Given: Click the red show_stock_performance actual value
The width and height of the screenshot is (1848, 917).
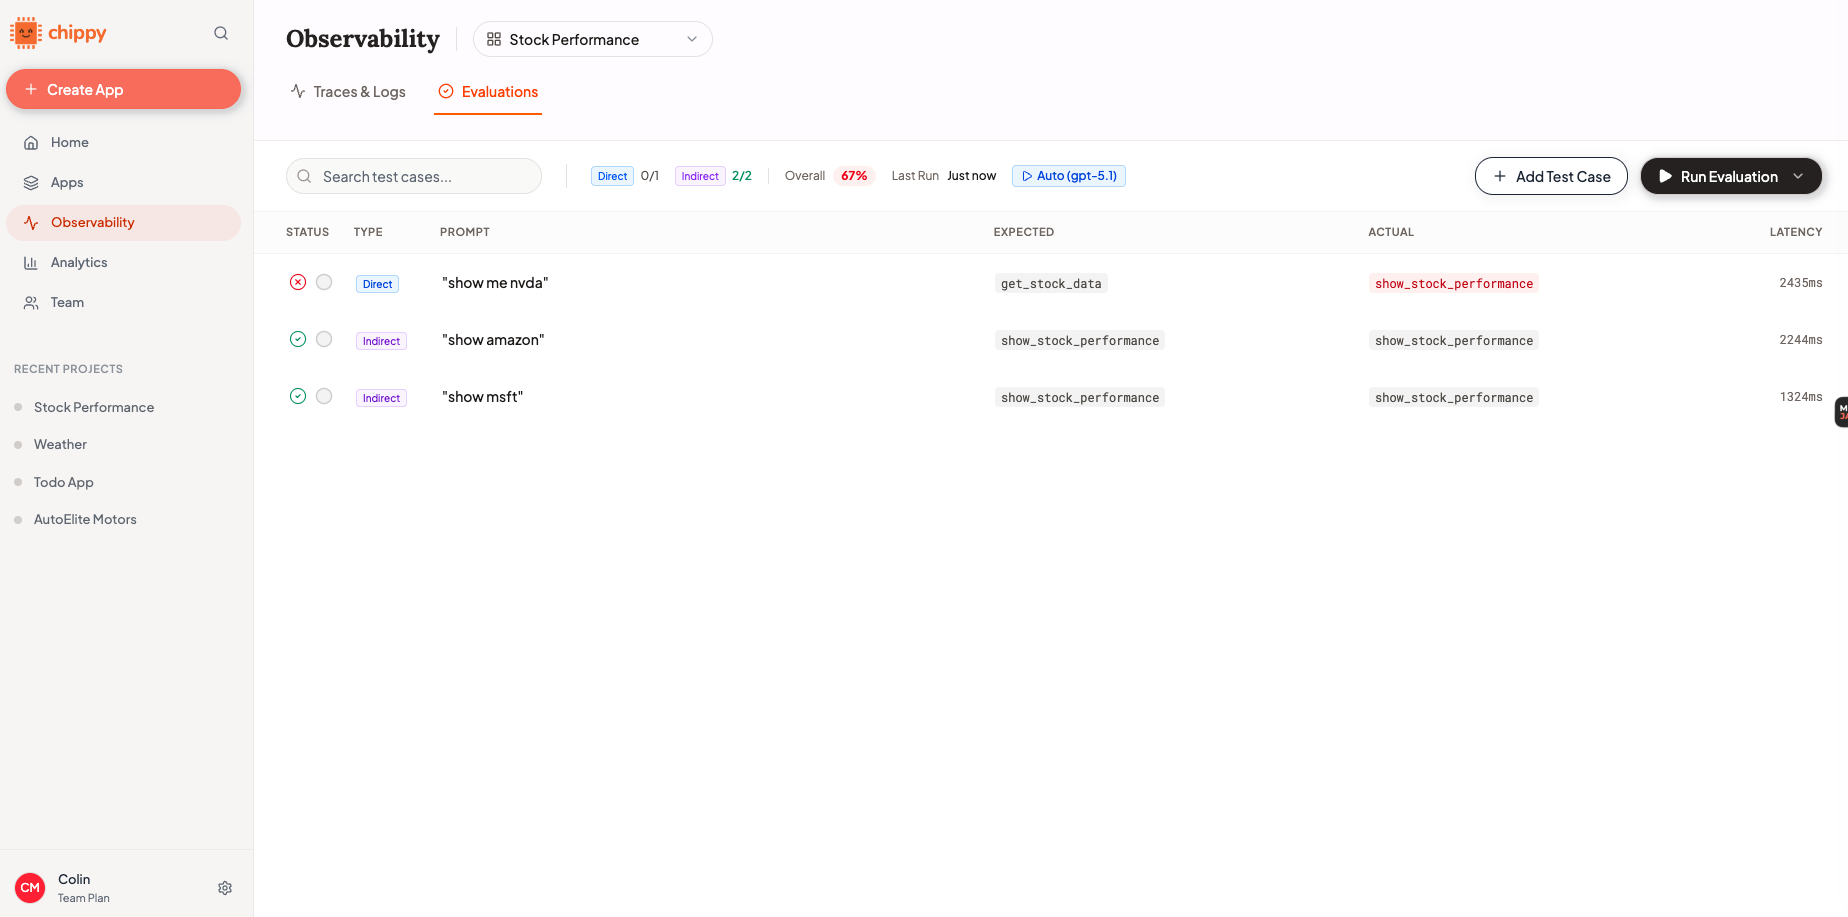Looking at the screenshot, I should [x=1454, y=284].
